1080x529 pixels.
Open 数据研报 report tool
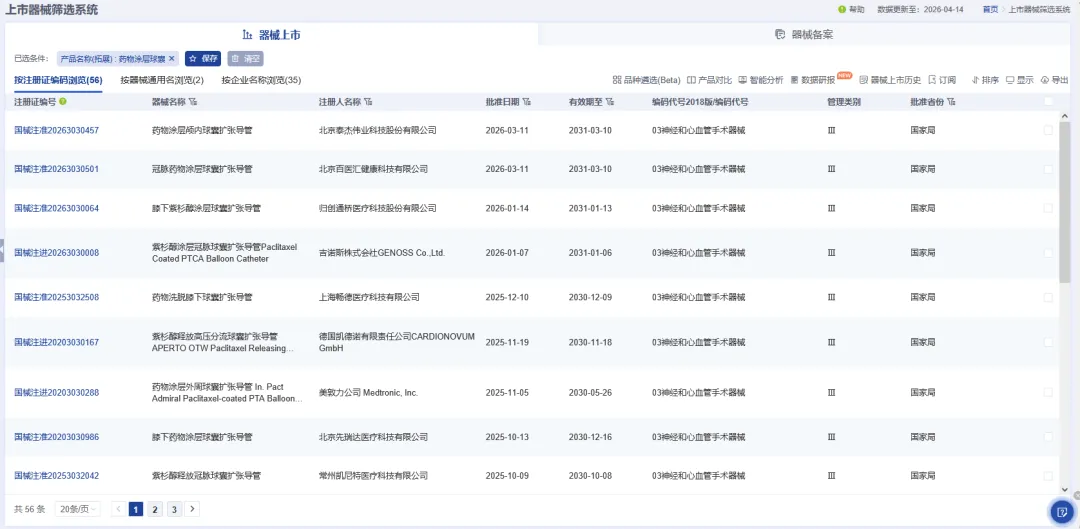click(815, 80)
